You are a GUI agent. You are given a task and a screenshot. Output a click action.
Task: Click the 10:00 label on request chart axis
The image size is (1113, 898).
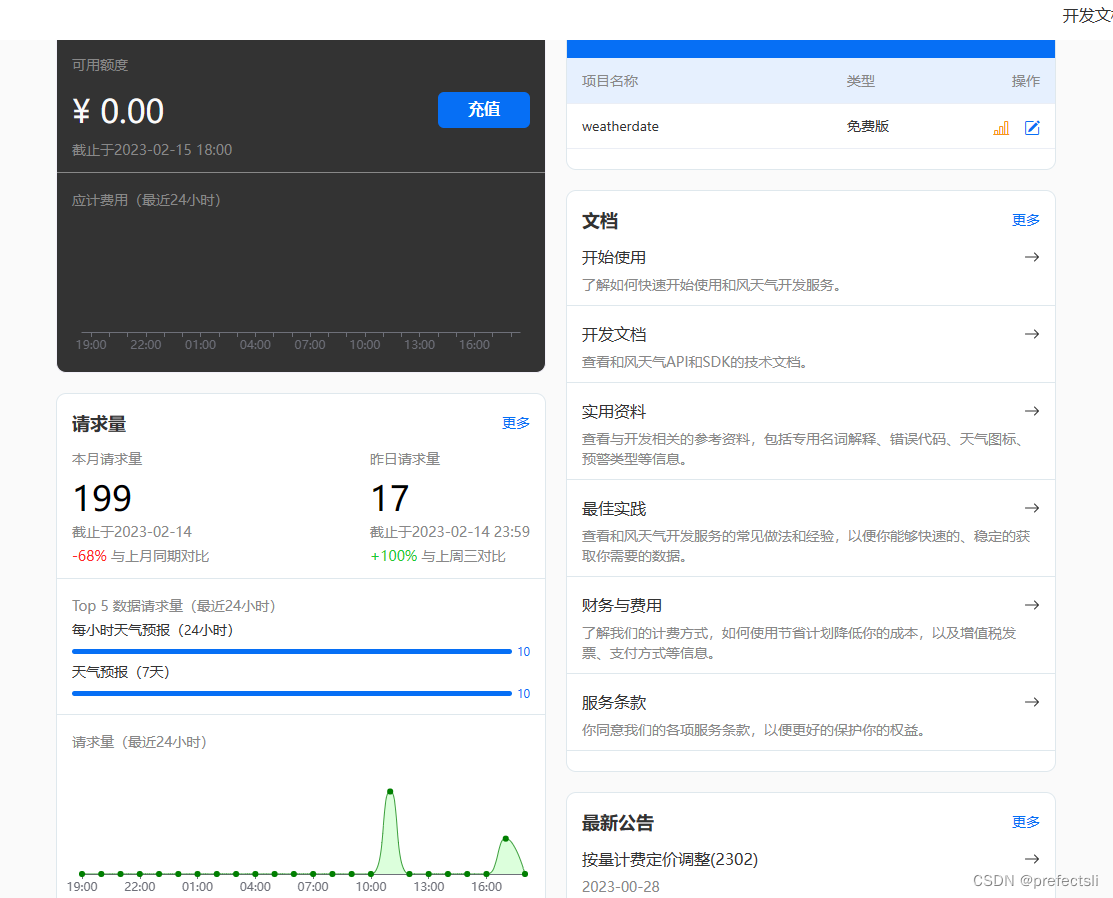[371, 887]
